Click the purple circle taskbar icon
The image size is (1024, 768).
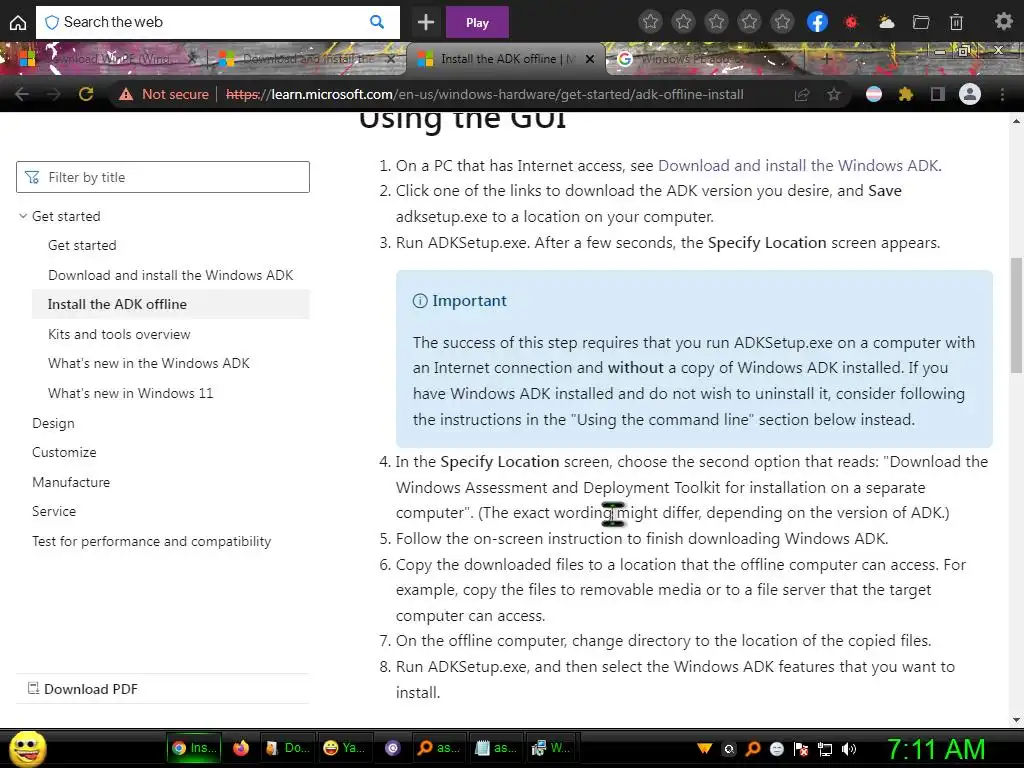point(392,748)
